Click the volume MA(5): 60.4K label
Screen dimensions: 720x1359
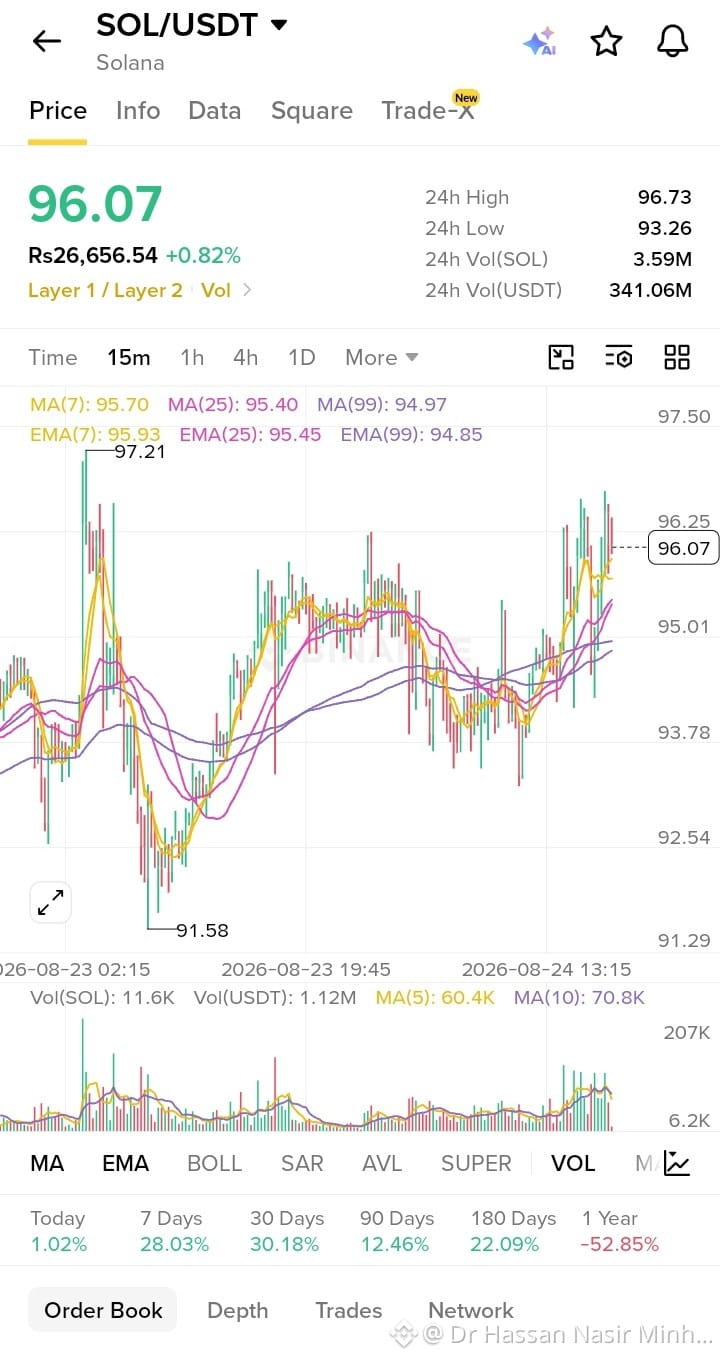pos(435,997)
